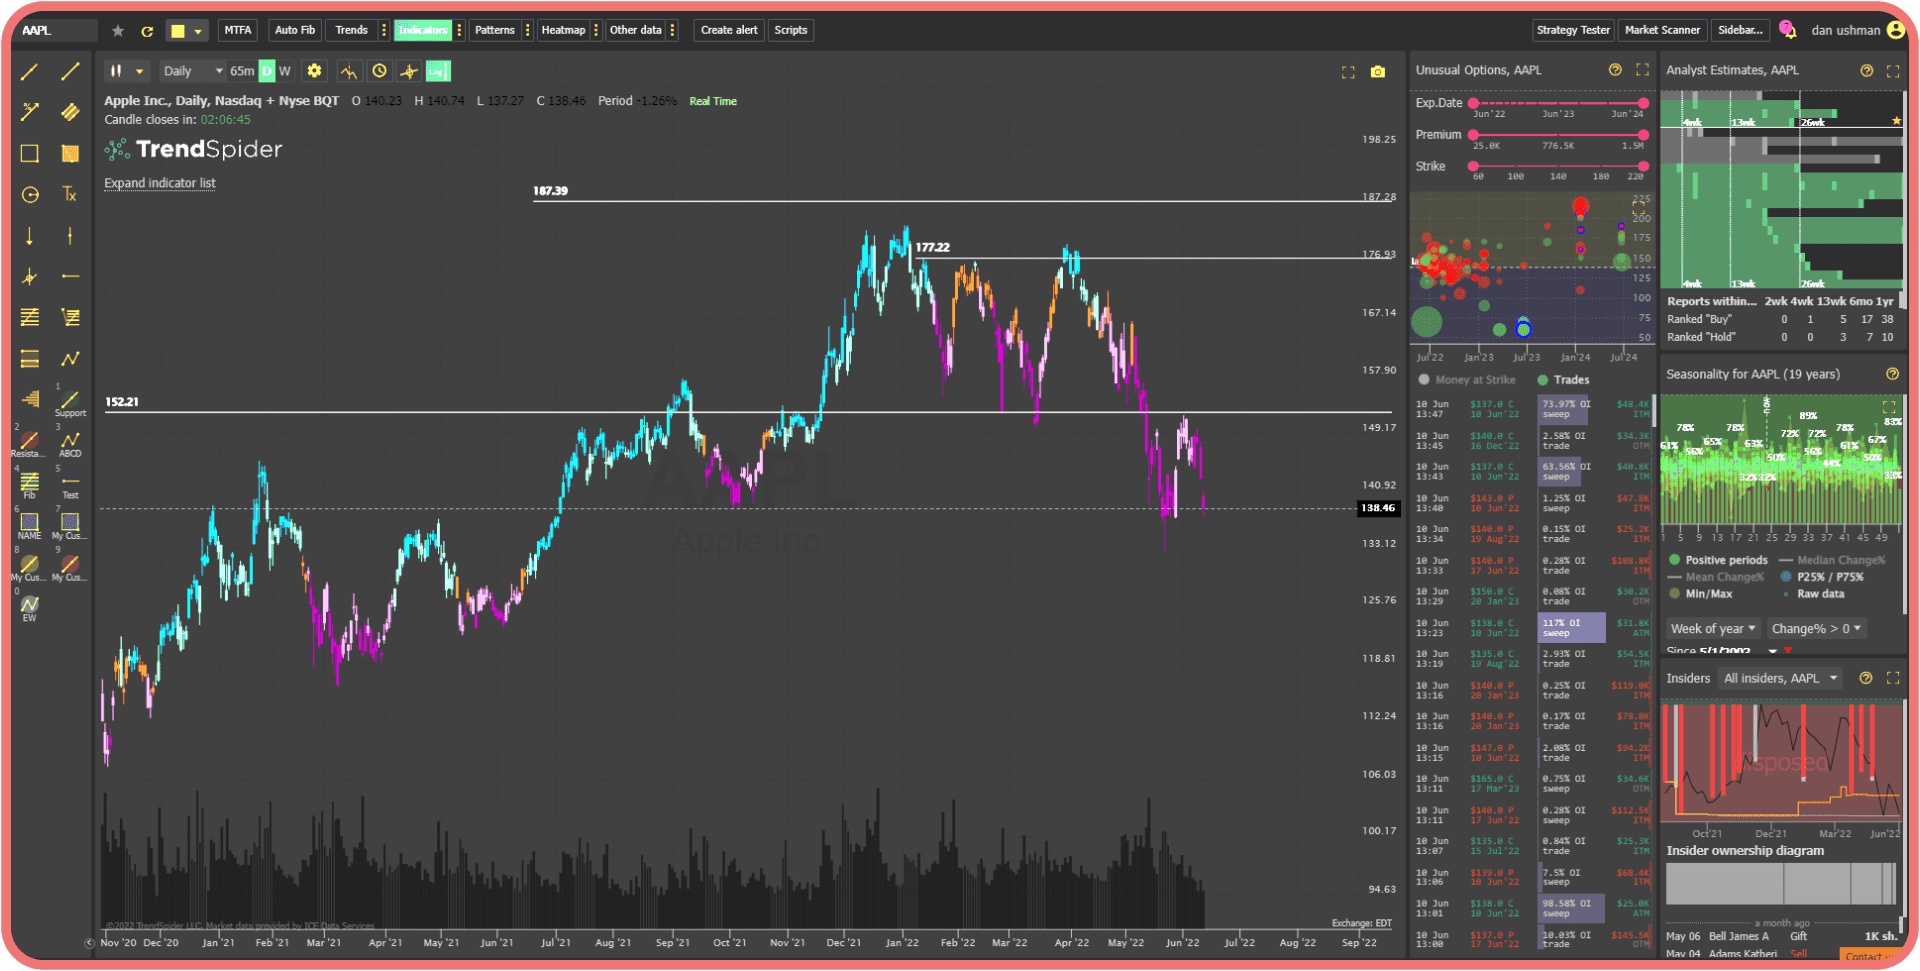Choose the zigzag polyline tool

(x=70, y=358)
